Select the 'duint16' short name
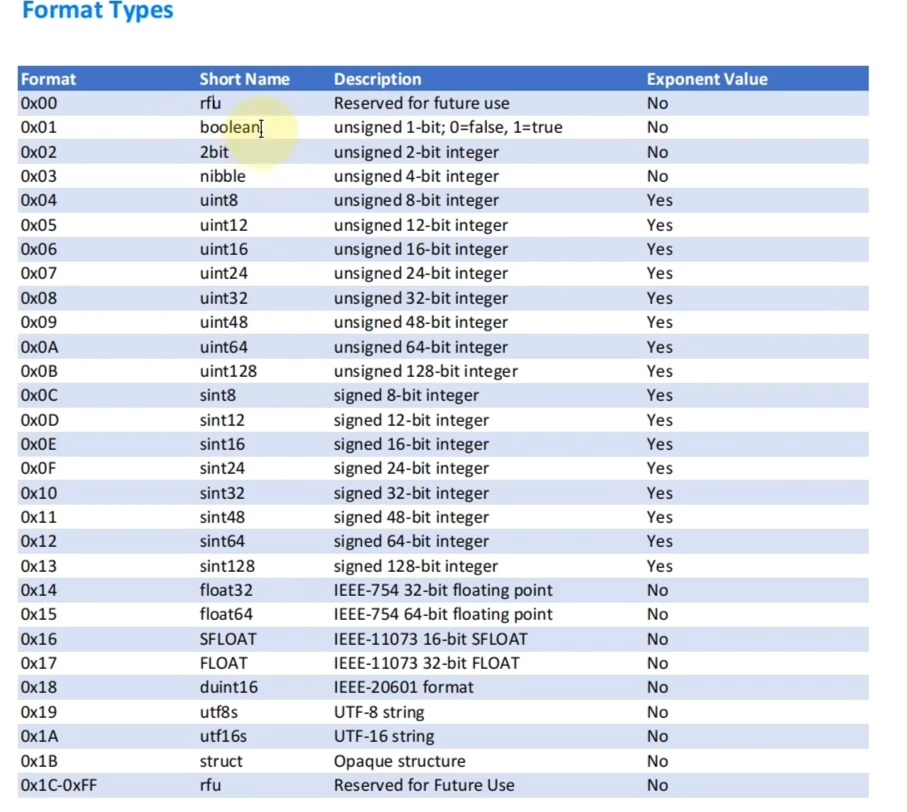This screenshot has height=812, width=907. point(228,688)
